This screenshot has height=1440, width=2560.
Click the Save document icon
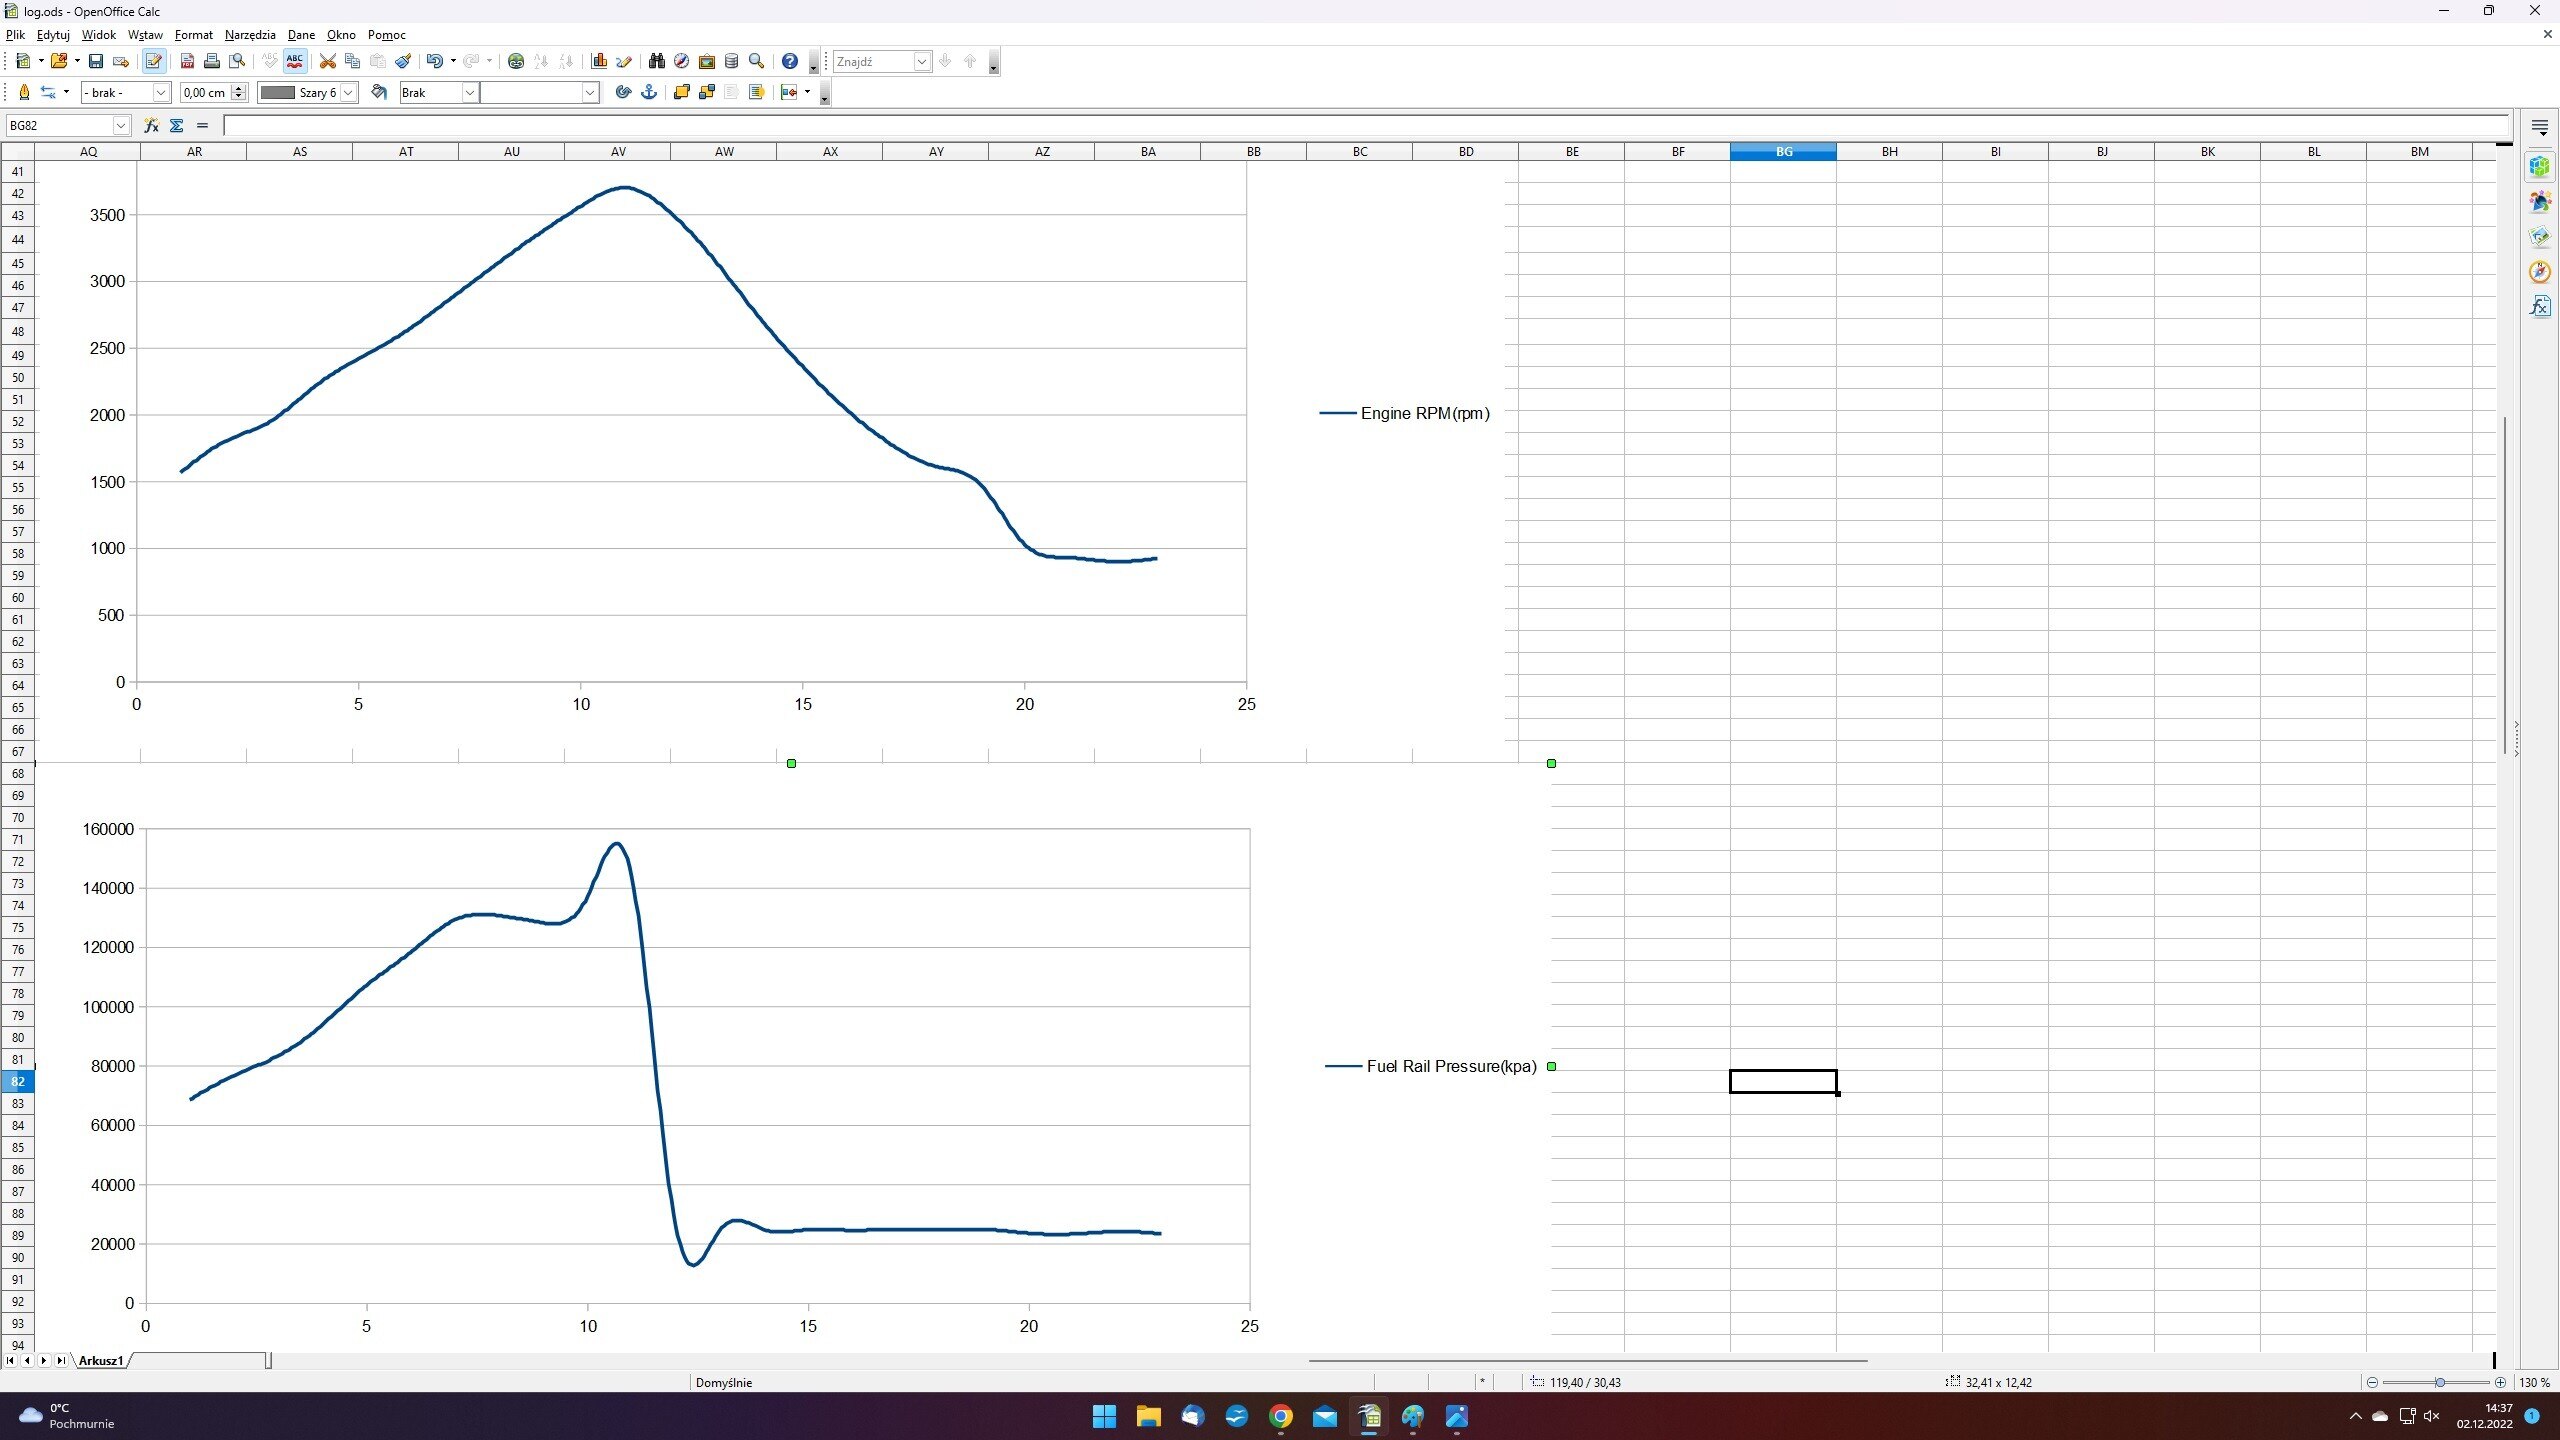(96, 62)
